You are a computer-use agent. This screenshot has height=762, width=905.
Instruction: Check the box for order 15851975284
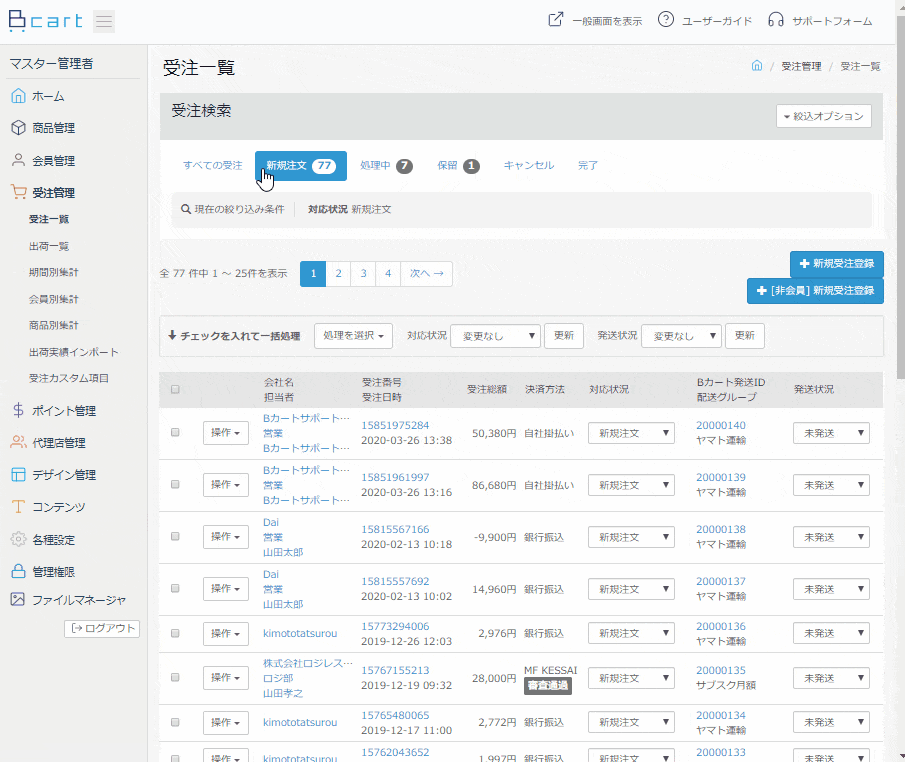pos(175,432)
